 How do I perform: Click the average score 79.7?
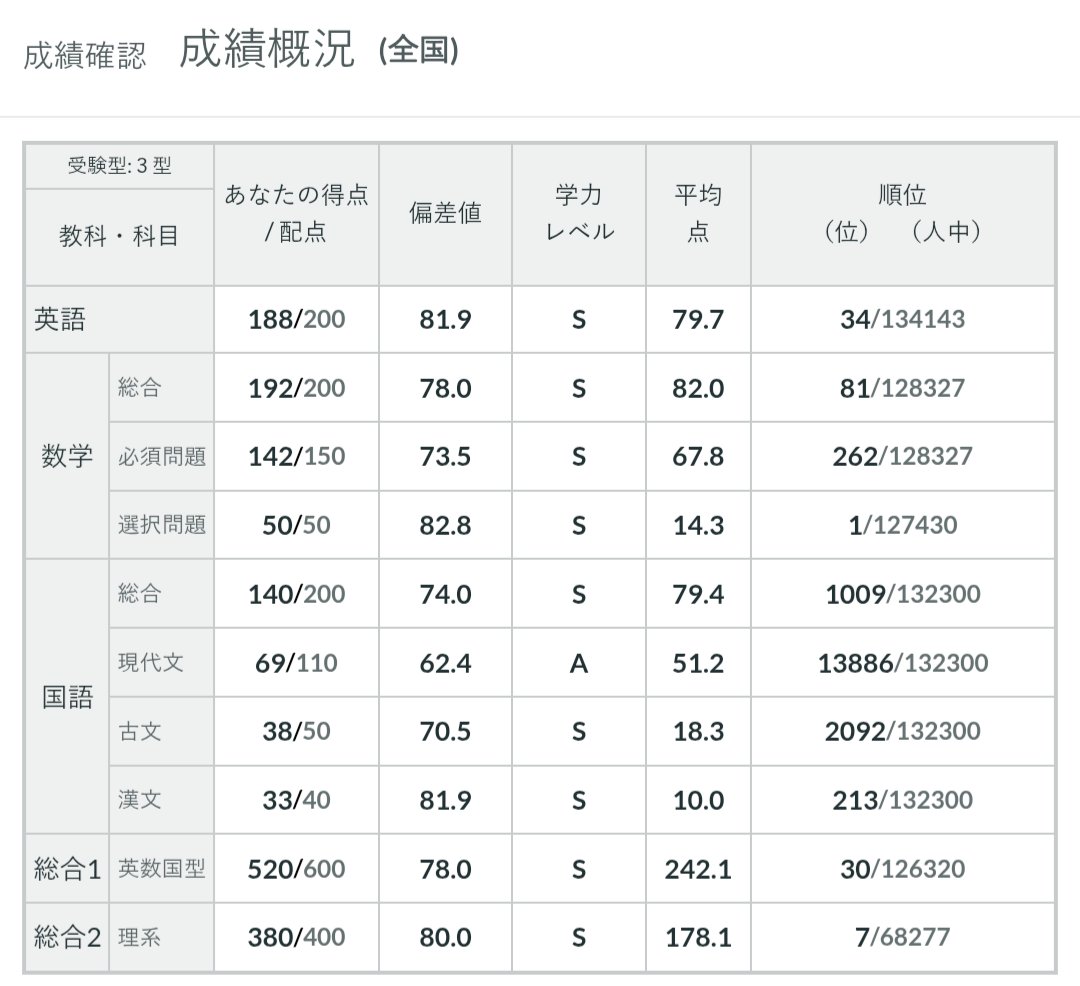tap(698, 319)
